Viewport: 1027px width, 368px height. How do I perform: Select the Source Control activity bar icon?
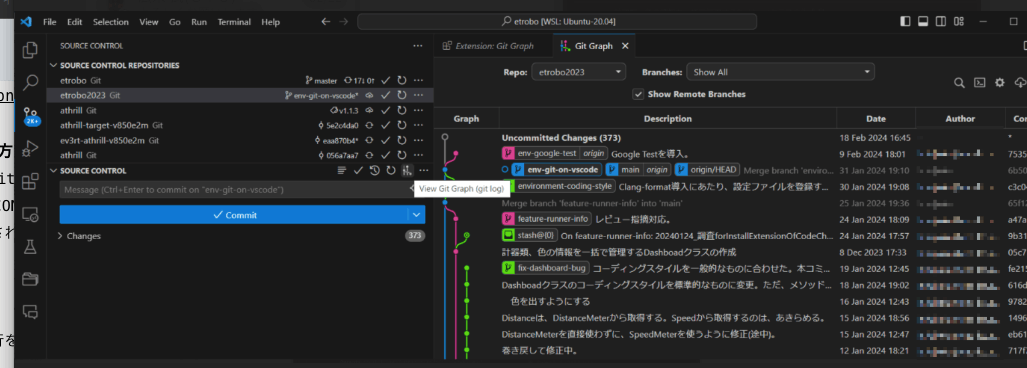30,116
